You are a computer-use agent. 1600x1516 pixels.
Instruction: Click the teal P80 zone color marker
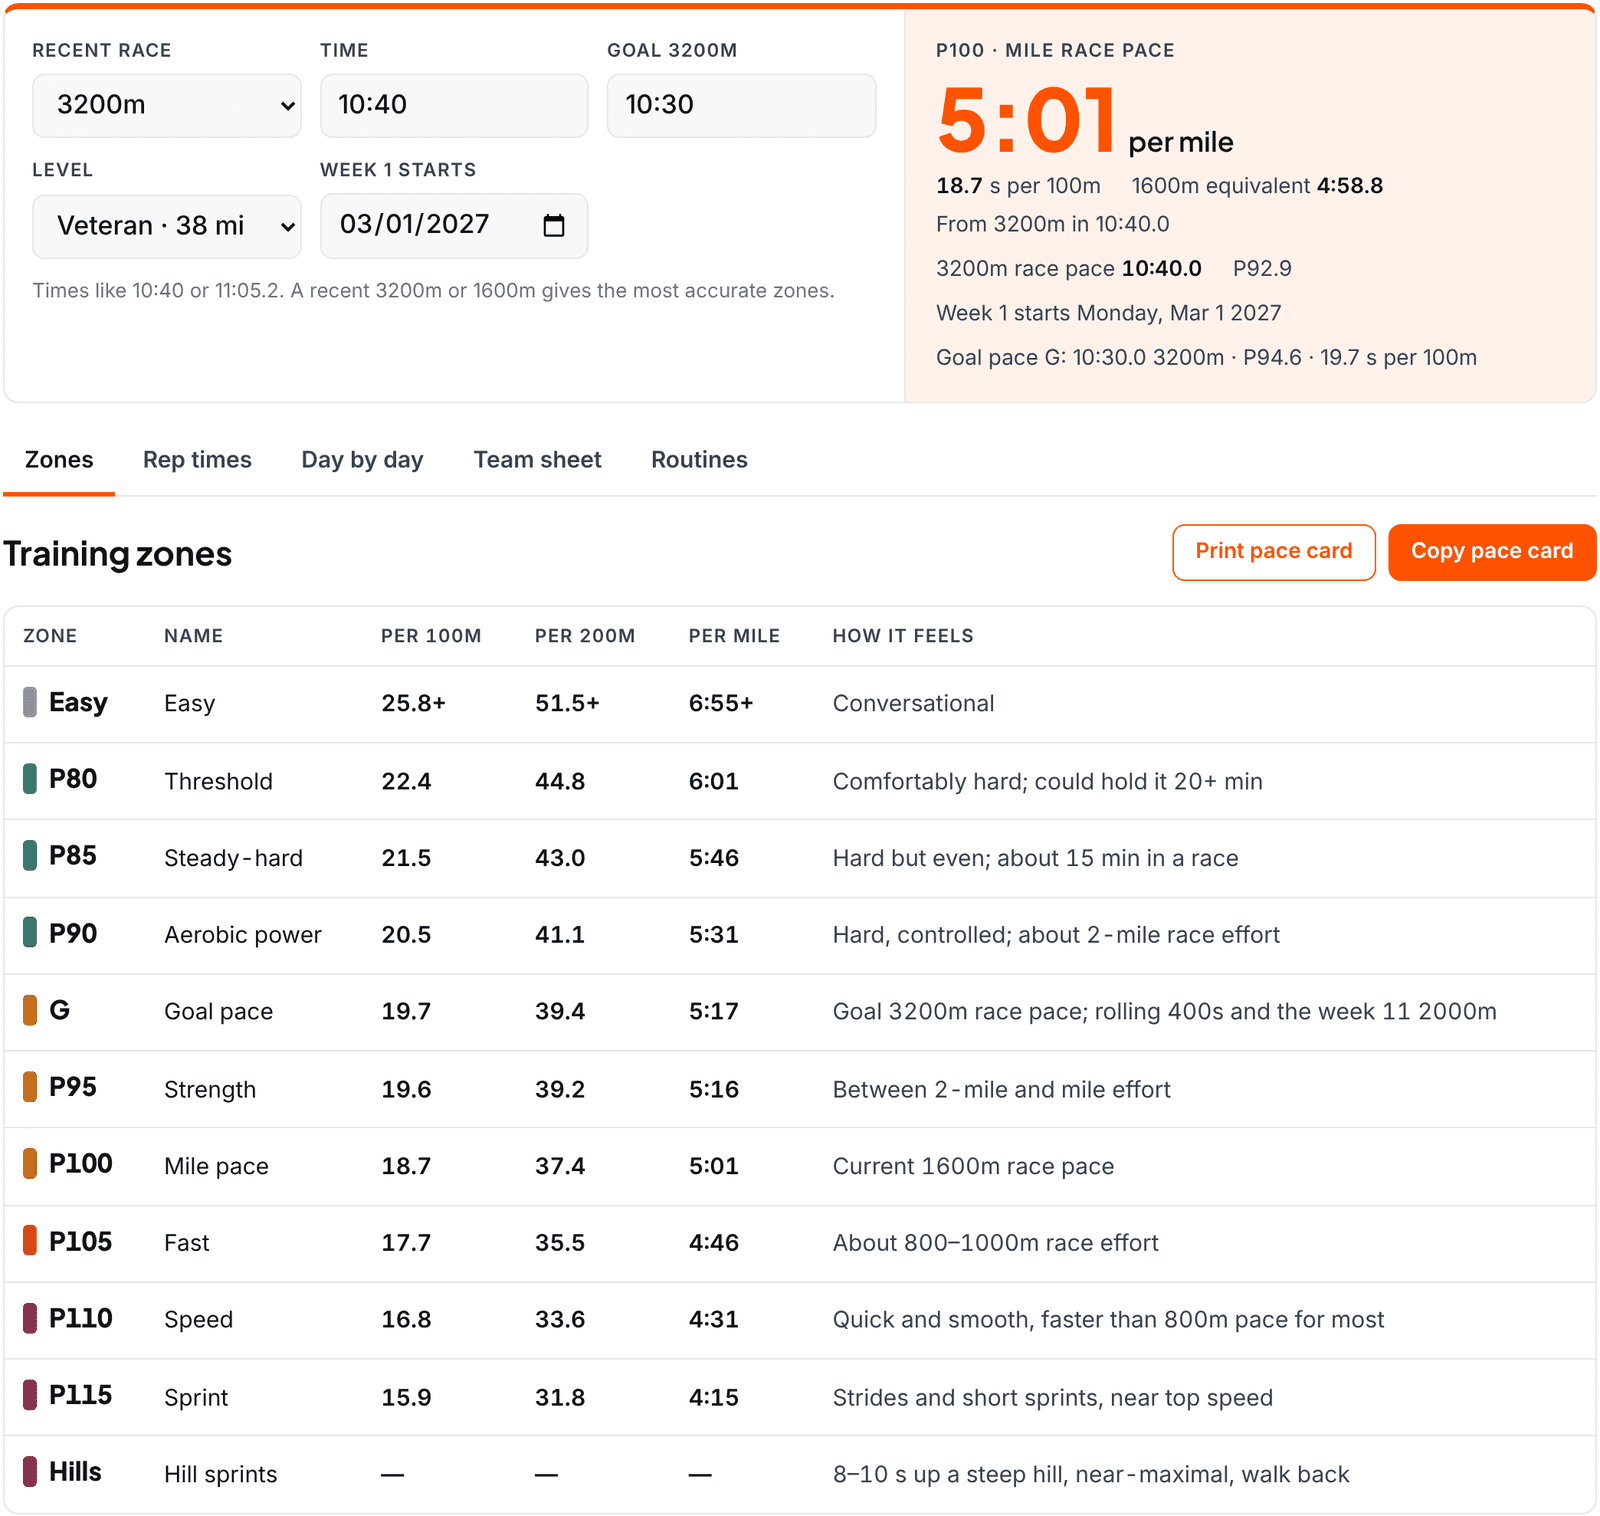(x=30, y=779)
